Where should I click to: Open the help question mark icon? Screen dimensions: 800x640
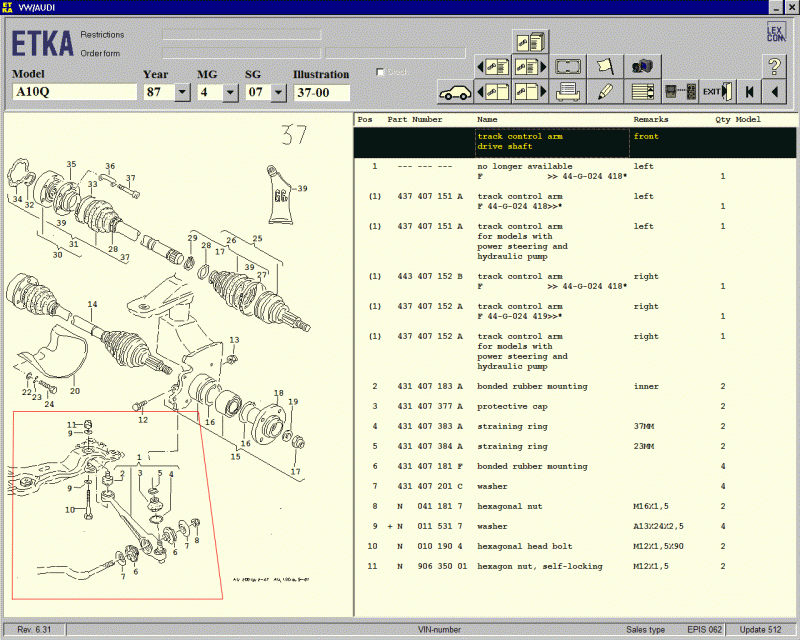click(x=773, y=67)
